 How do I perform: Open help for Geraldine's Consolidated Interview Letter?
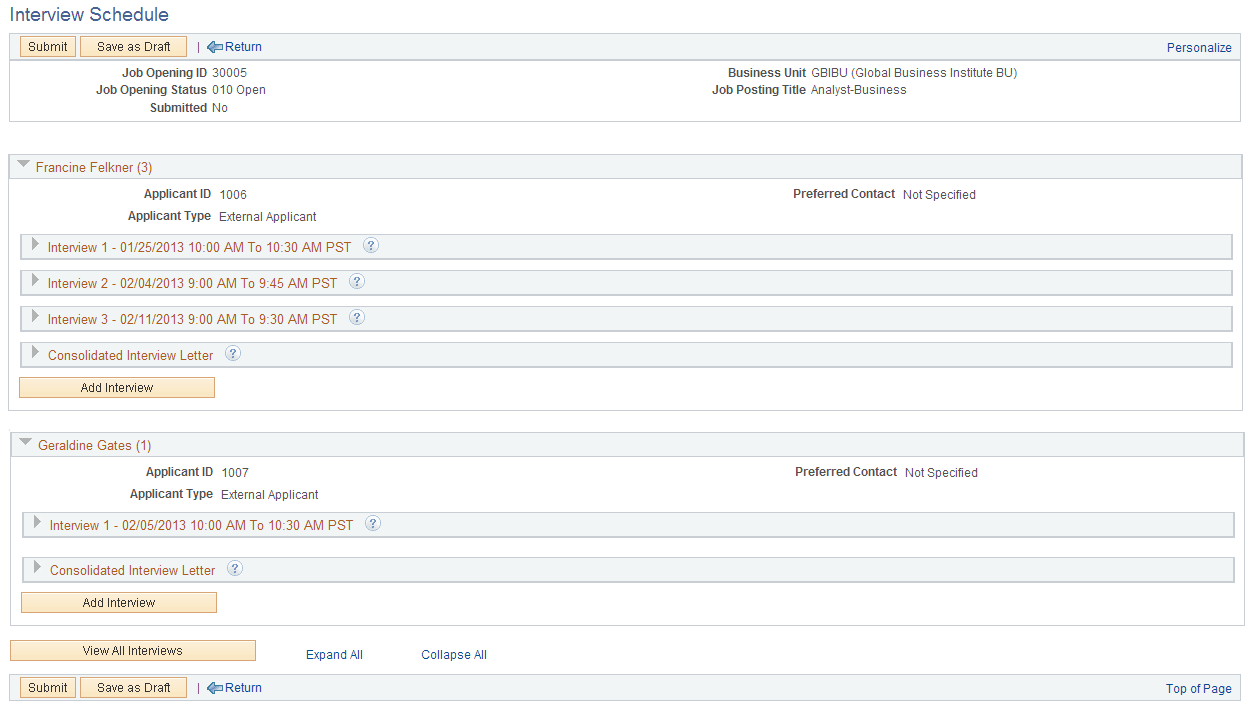(234, 569)
